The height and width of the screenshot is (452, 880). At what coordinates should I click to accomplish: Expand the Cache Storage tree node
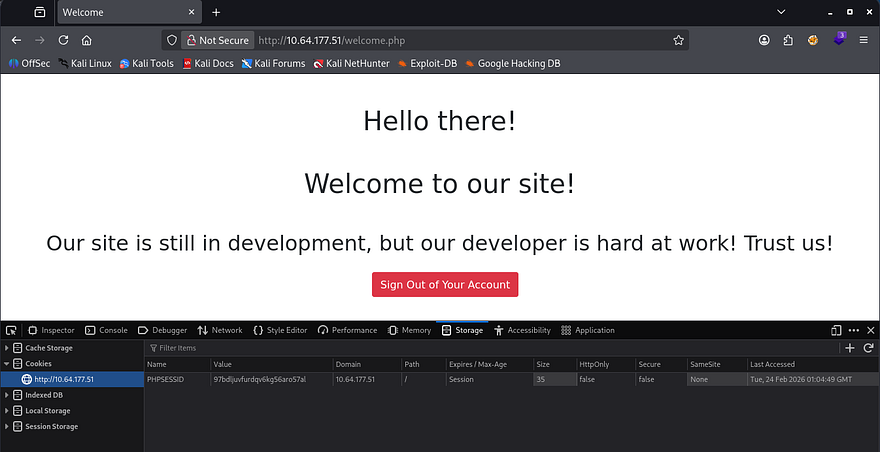[x=7, y=348]
